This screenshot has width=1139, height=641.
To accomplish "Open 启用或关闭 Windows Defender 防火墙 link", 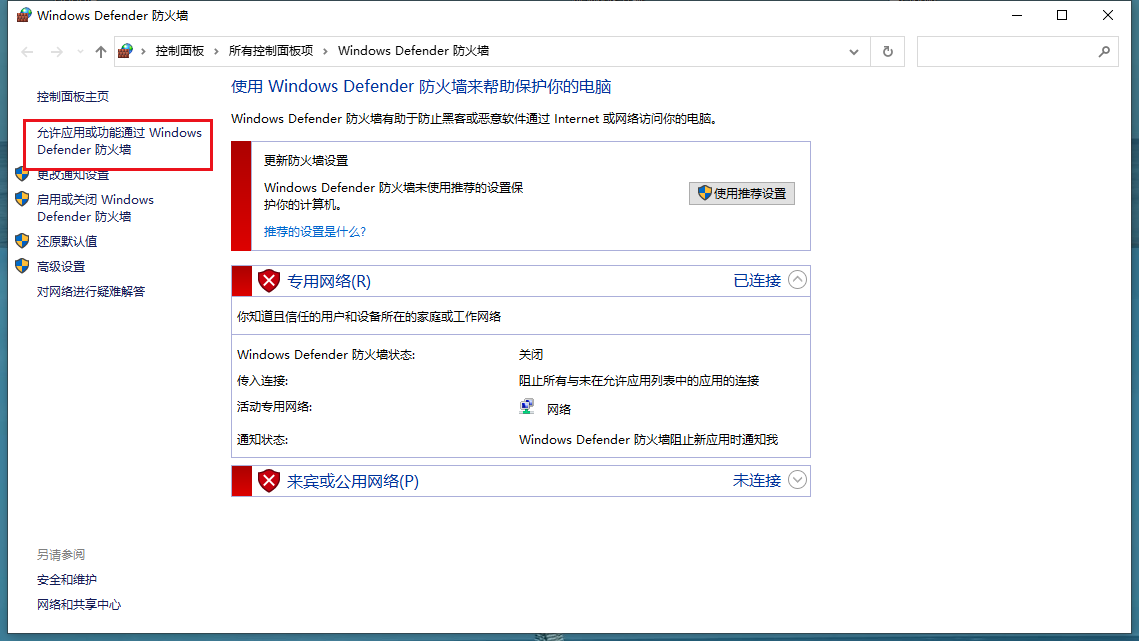I will (95, 208).
